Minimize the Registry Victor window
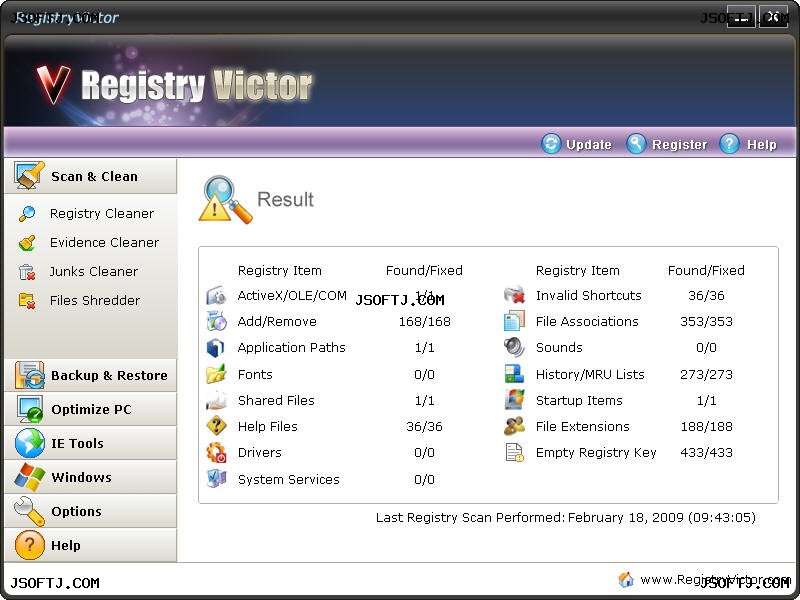The height and width of the screenshot is (600, 800). tap(741, 17)
